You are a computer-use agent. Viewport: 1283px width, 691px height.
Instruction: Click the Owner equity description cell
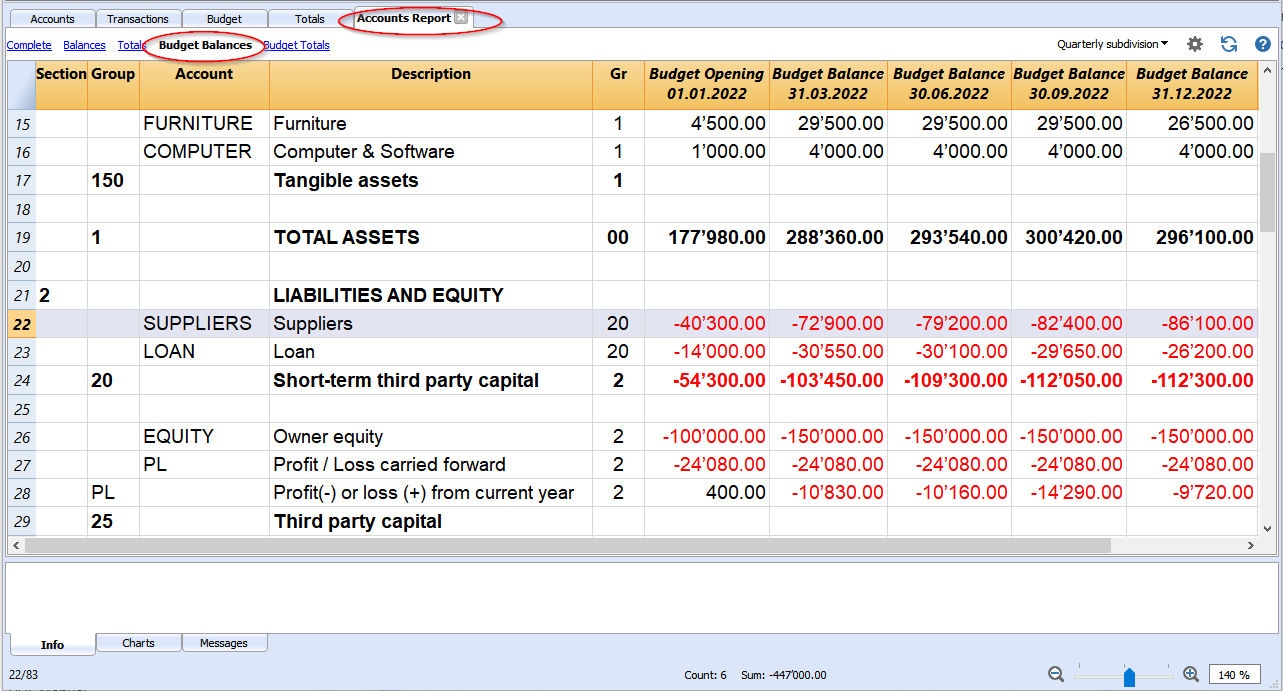point(431,437)
